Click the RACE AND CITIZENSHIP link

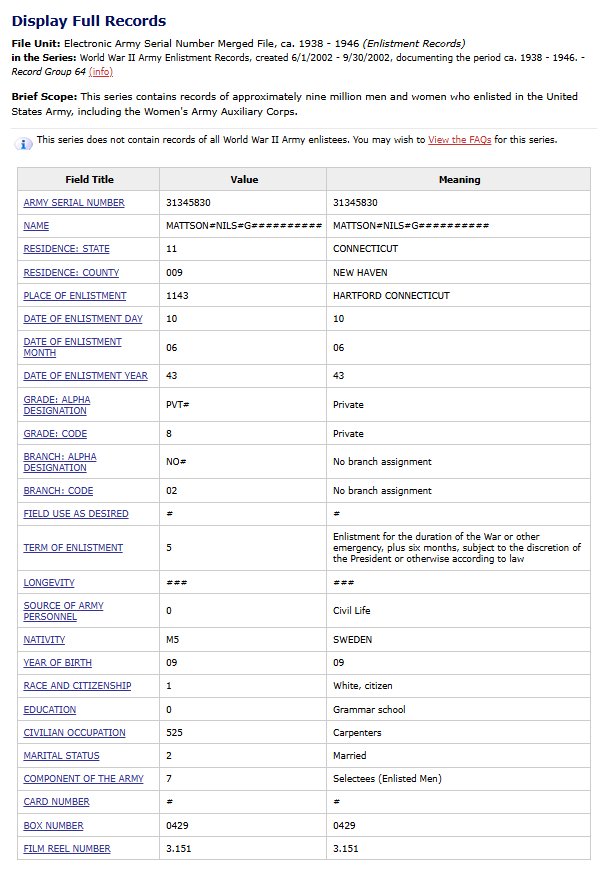click(x=79, y=686)
